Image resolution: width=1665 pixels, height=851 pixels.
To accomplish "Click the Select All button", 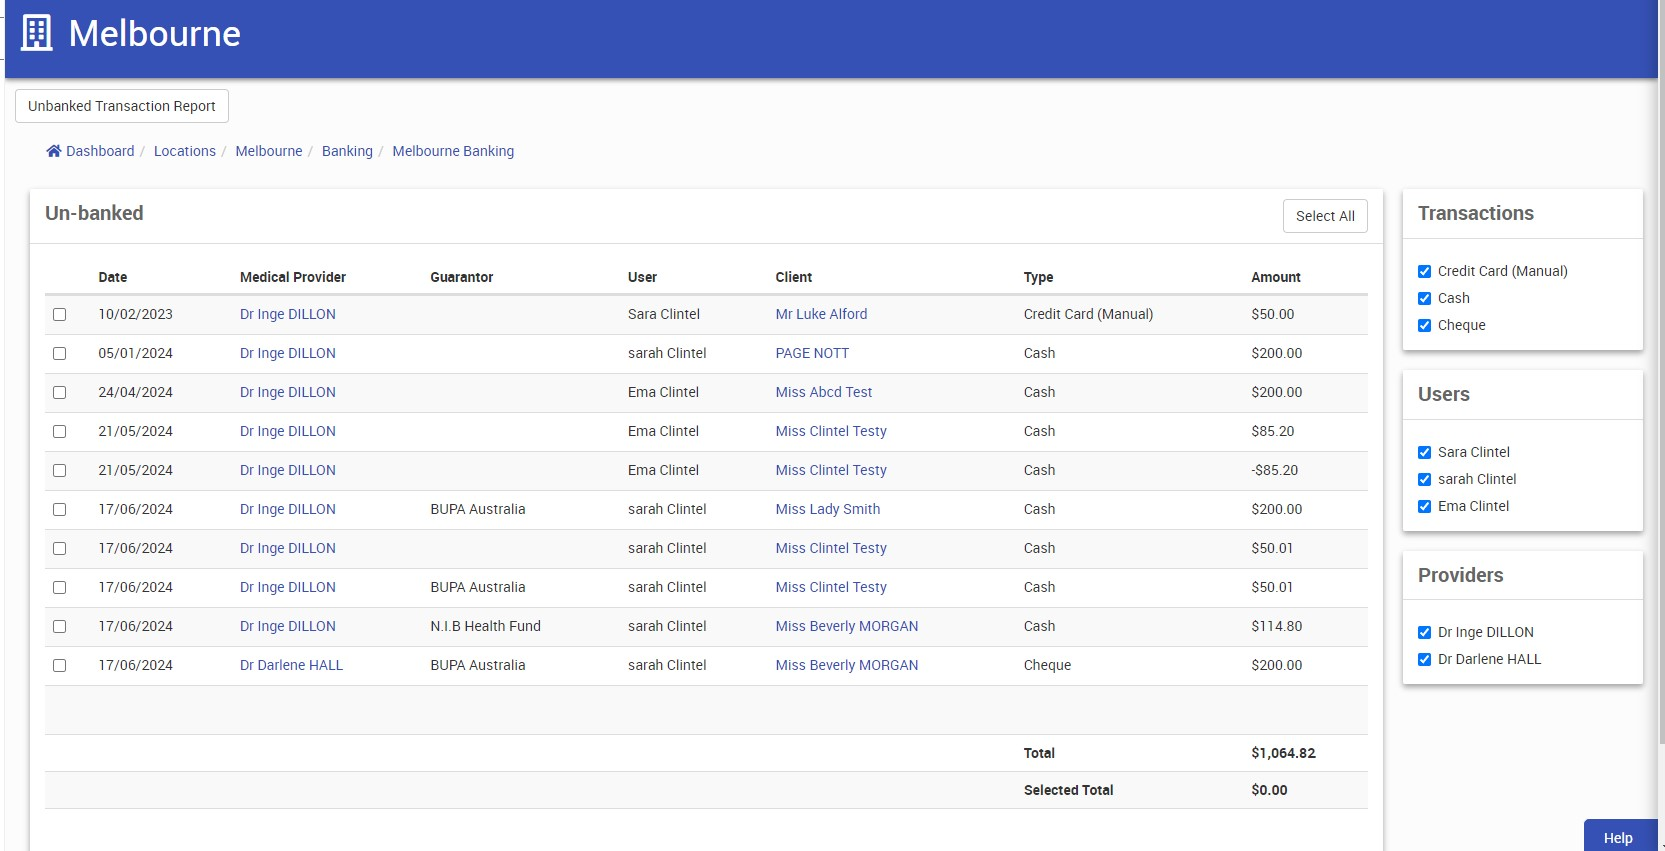I will pyautogui.click(x=1325, y=216).
